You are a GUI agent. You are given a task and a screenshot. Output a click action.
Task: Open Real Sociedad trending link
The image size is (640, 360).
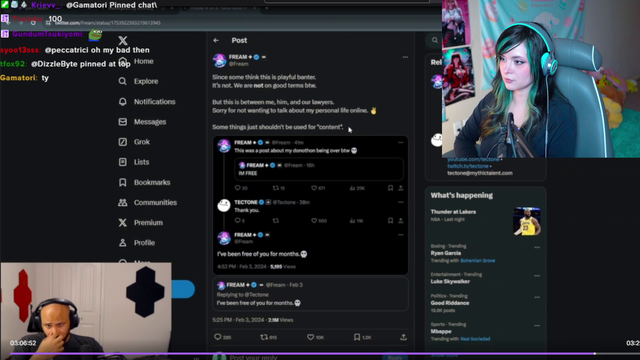point(475,339)
